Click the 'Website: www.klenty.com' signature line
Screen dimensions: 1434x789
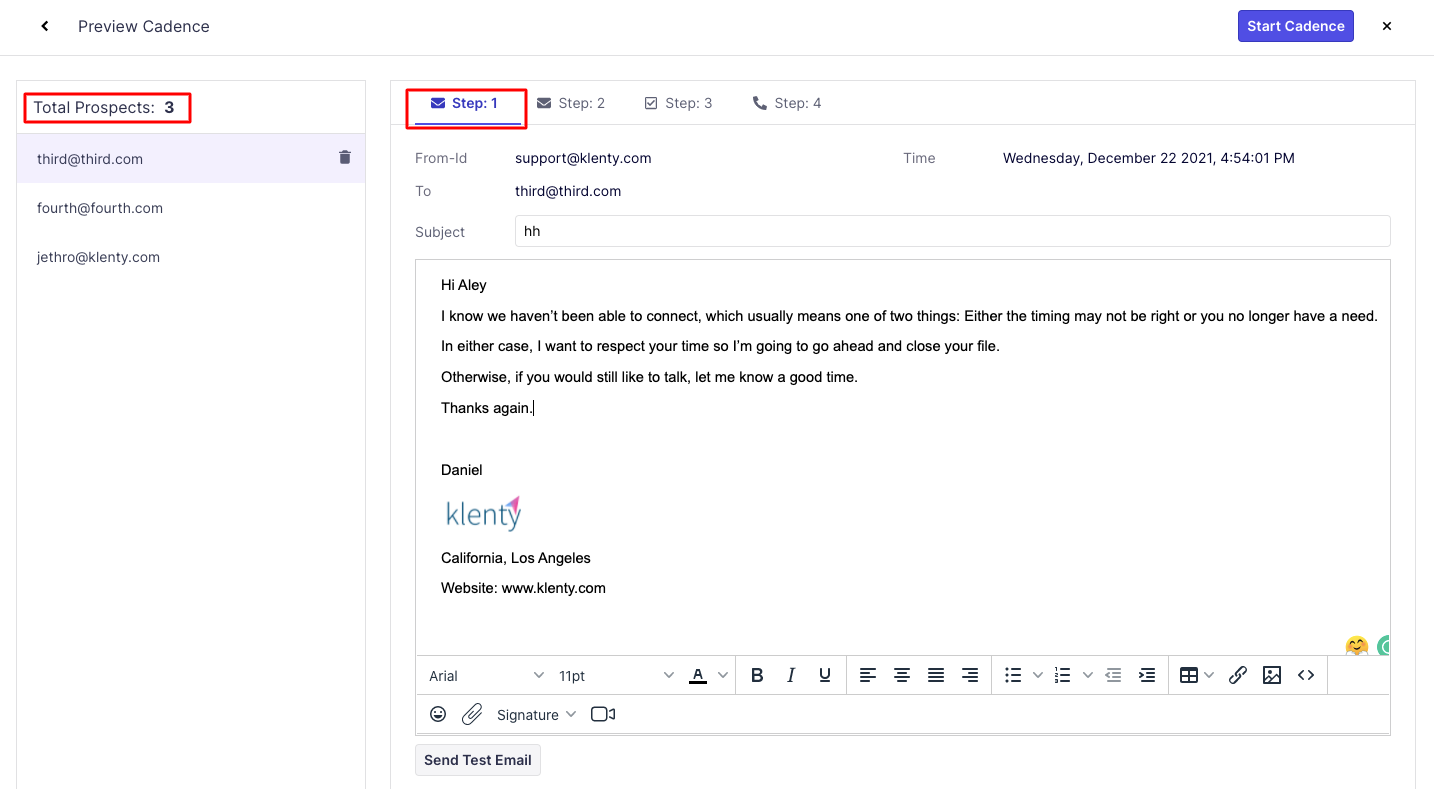tap(523, 588)
